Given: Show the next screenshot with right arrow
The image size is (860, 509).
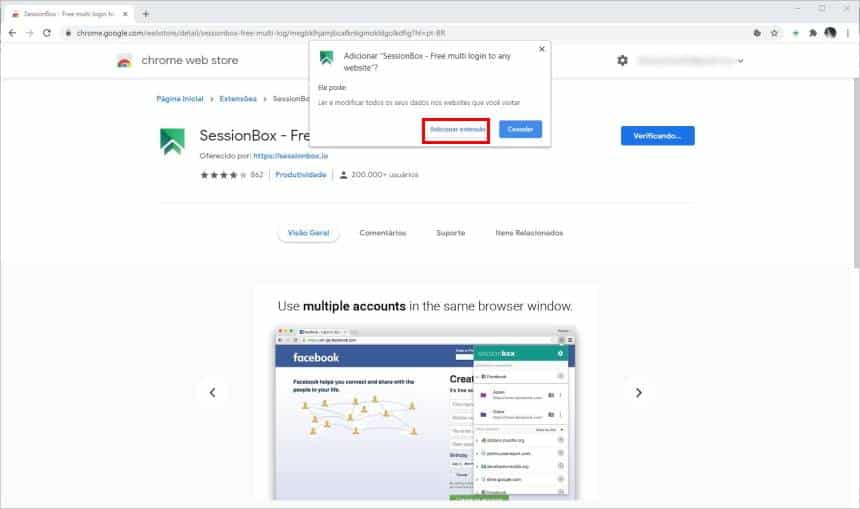Looking at the screenshot, I should [x=638, y=393].
